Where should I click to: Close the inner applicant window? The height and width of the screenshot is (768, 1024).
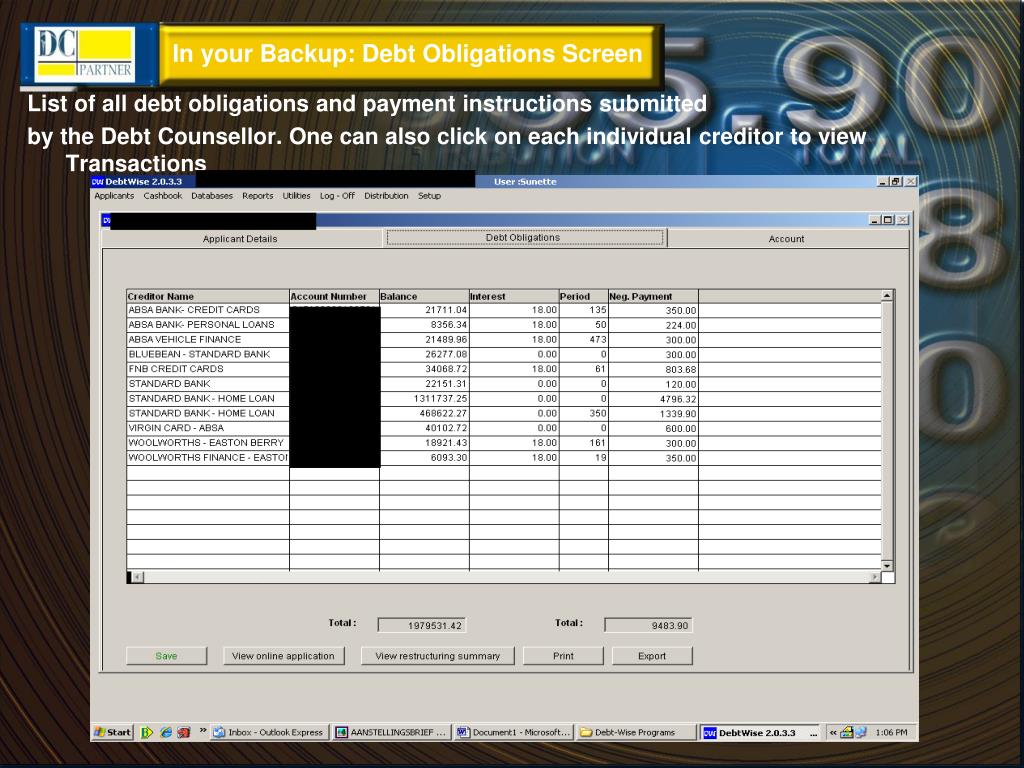point(903,220)
